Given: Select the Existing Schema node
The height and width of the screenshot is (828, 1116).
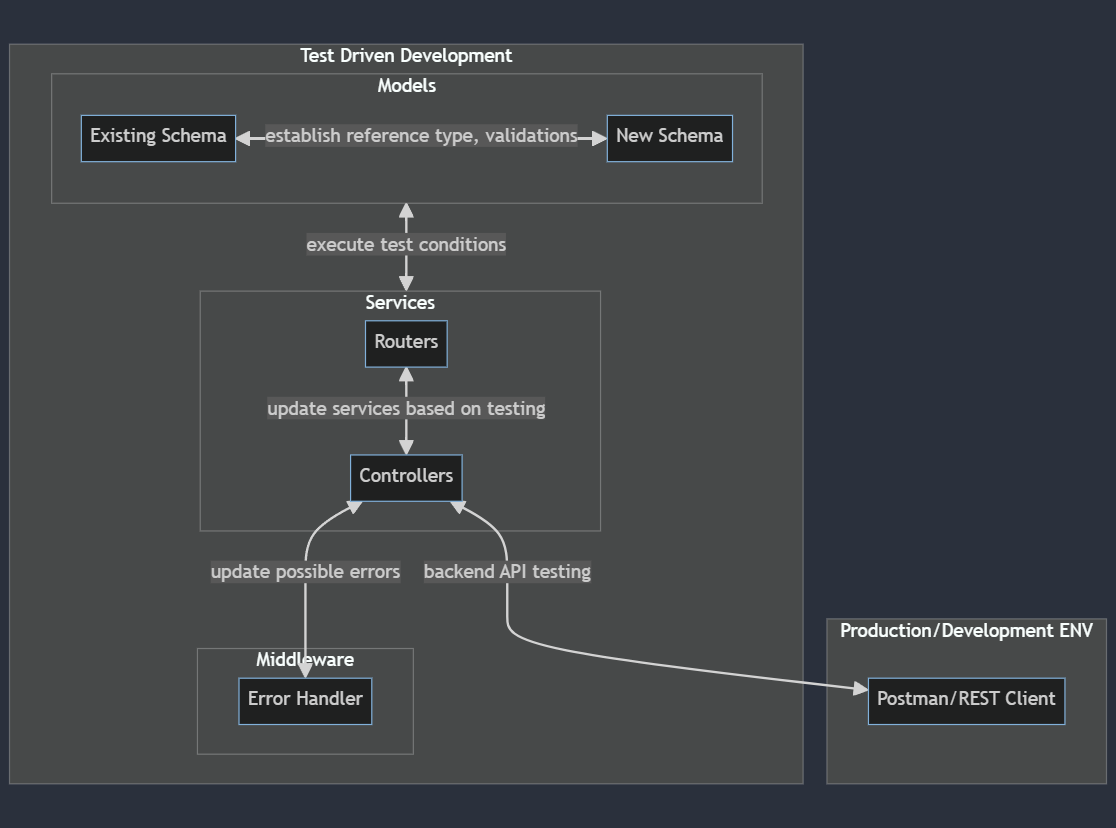Looking at the screenshot, I should (157, 137).
